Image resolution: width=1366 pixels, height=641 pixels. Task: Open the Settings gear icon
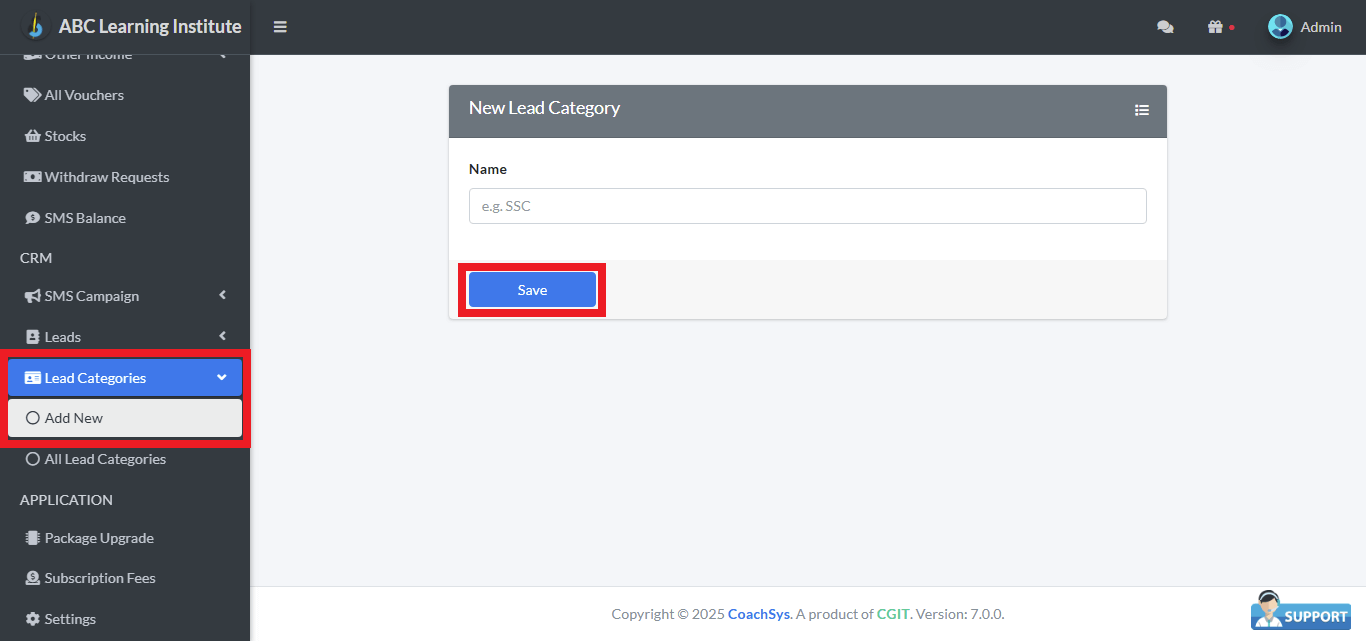(31, 618)
